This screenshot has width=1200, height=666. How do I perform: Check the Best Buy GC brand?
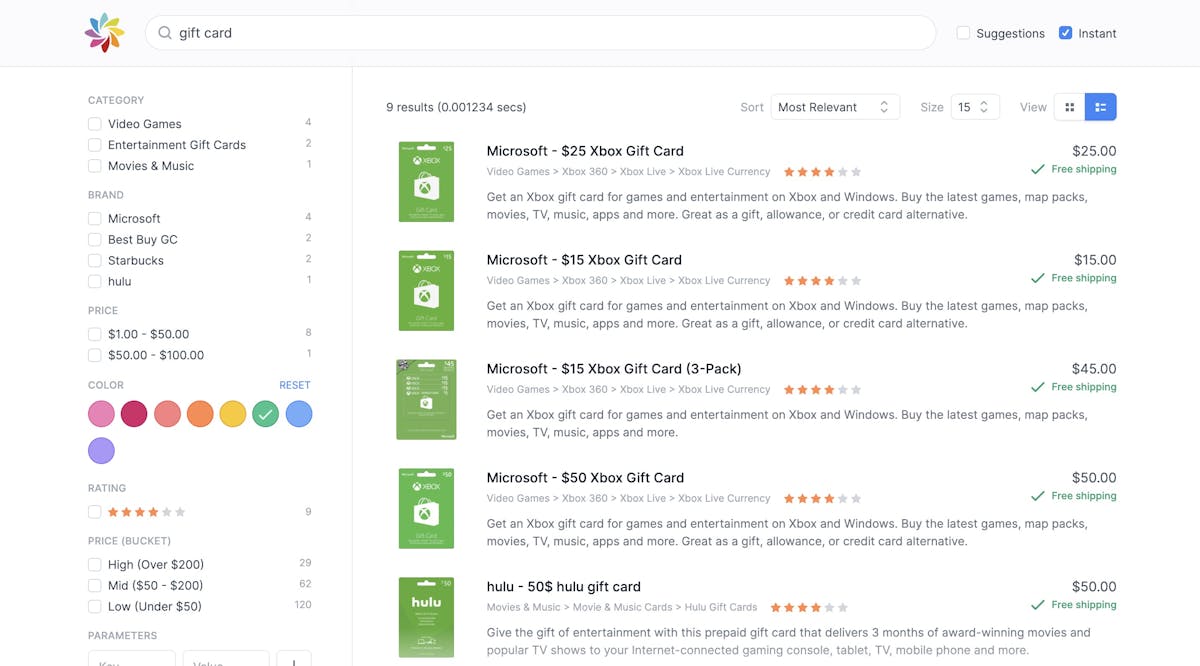click(x=95, y=240)
